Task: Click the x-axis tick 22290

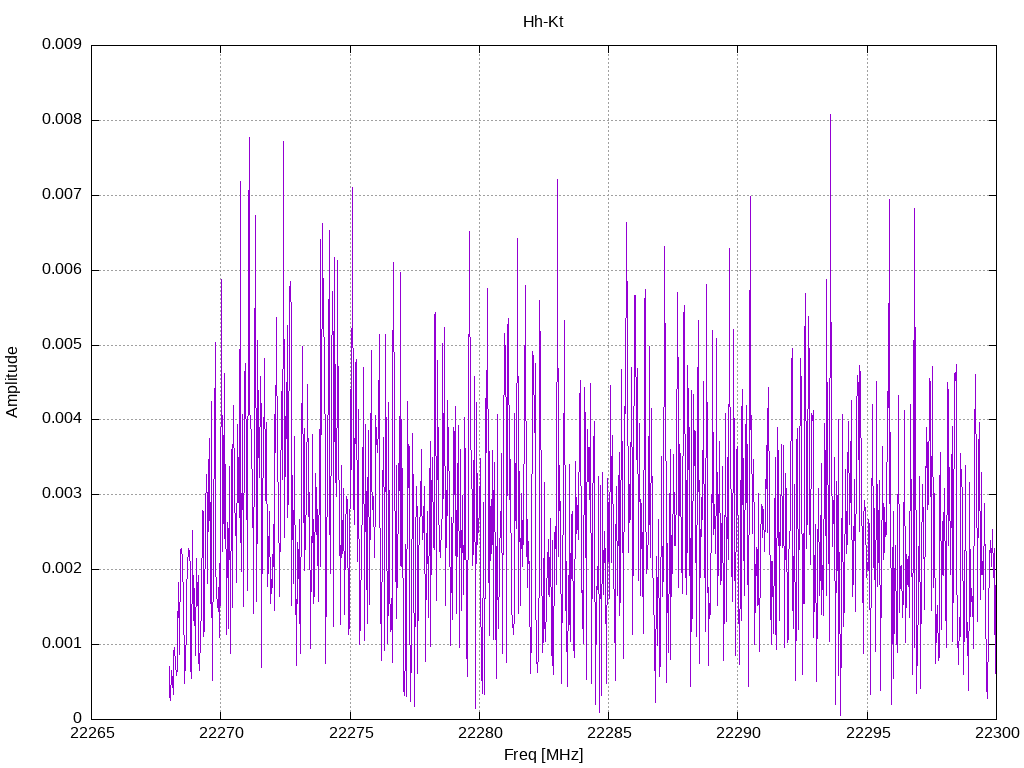Action: coord(738,733)
